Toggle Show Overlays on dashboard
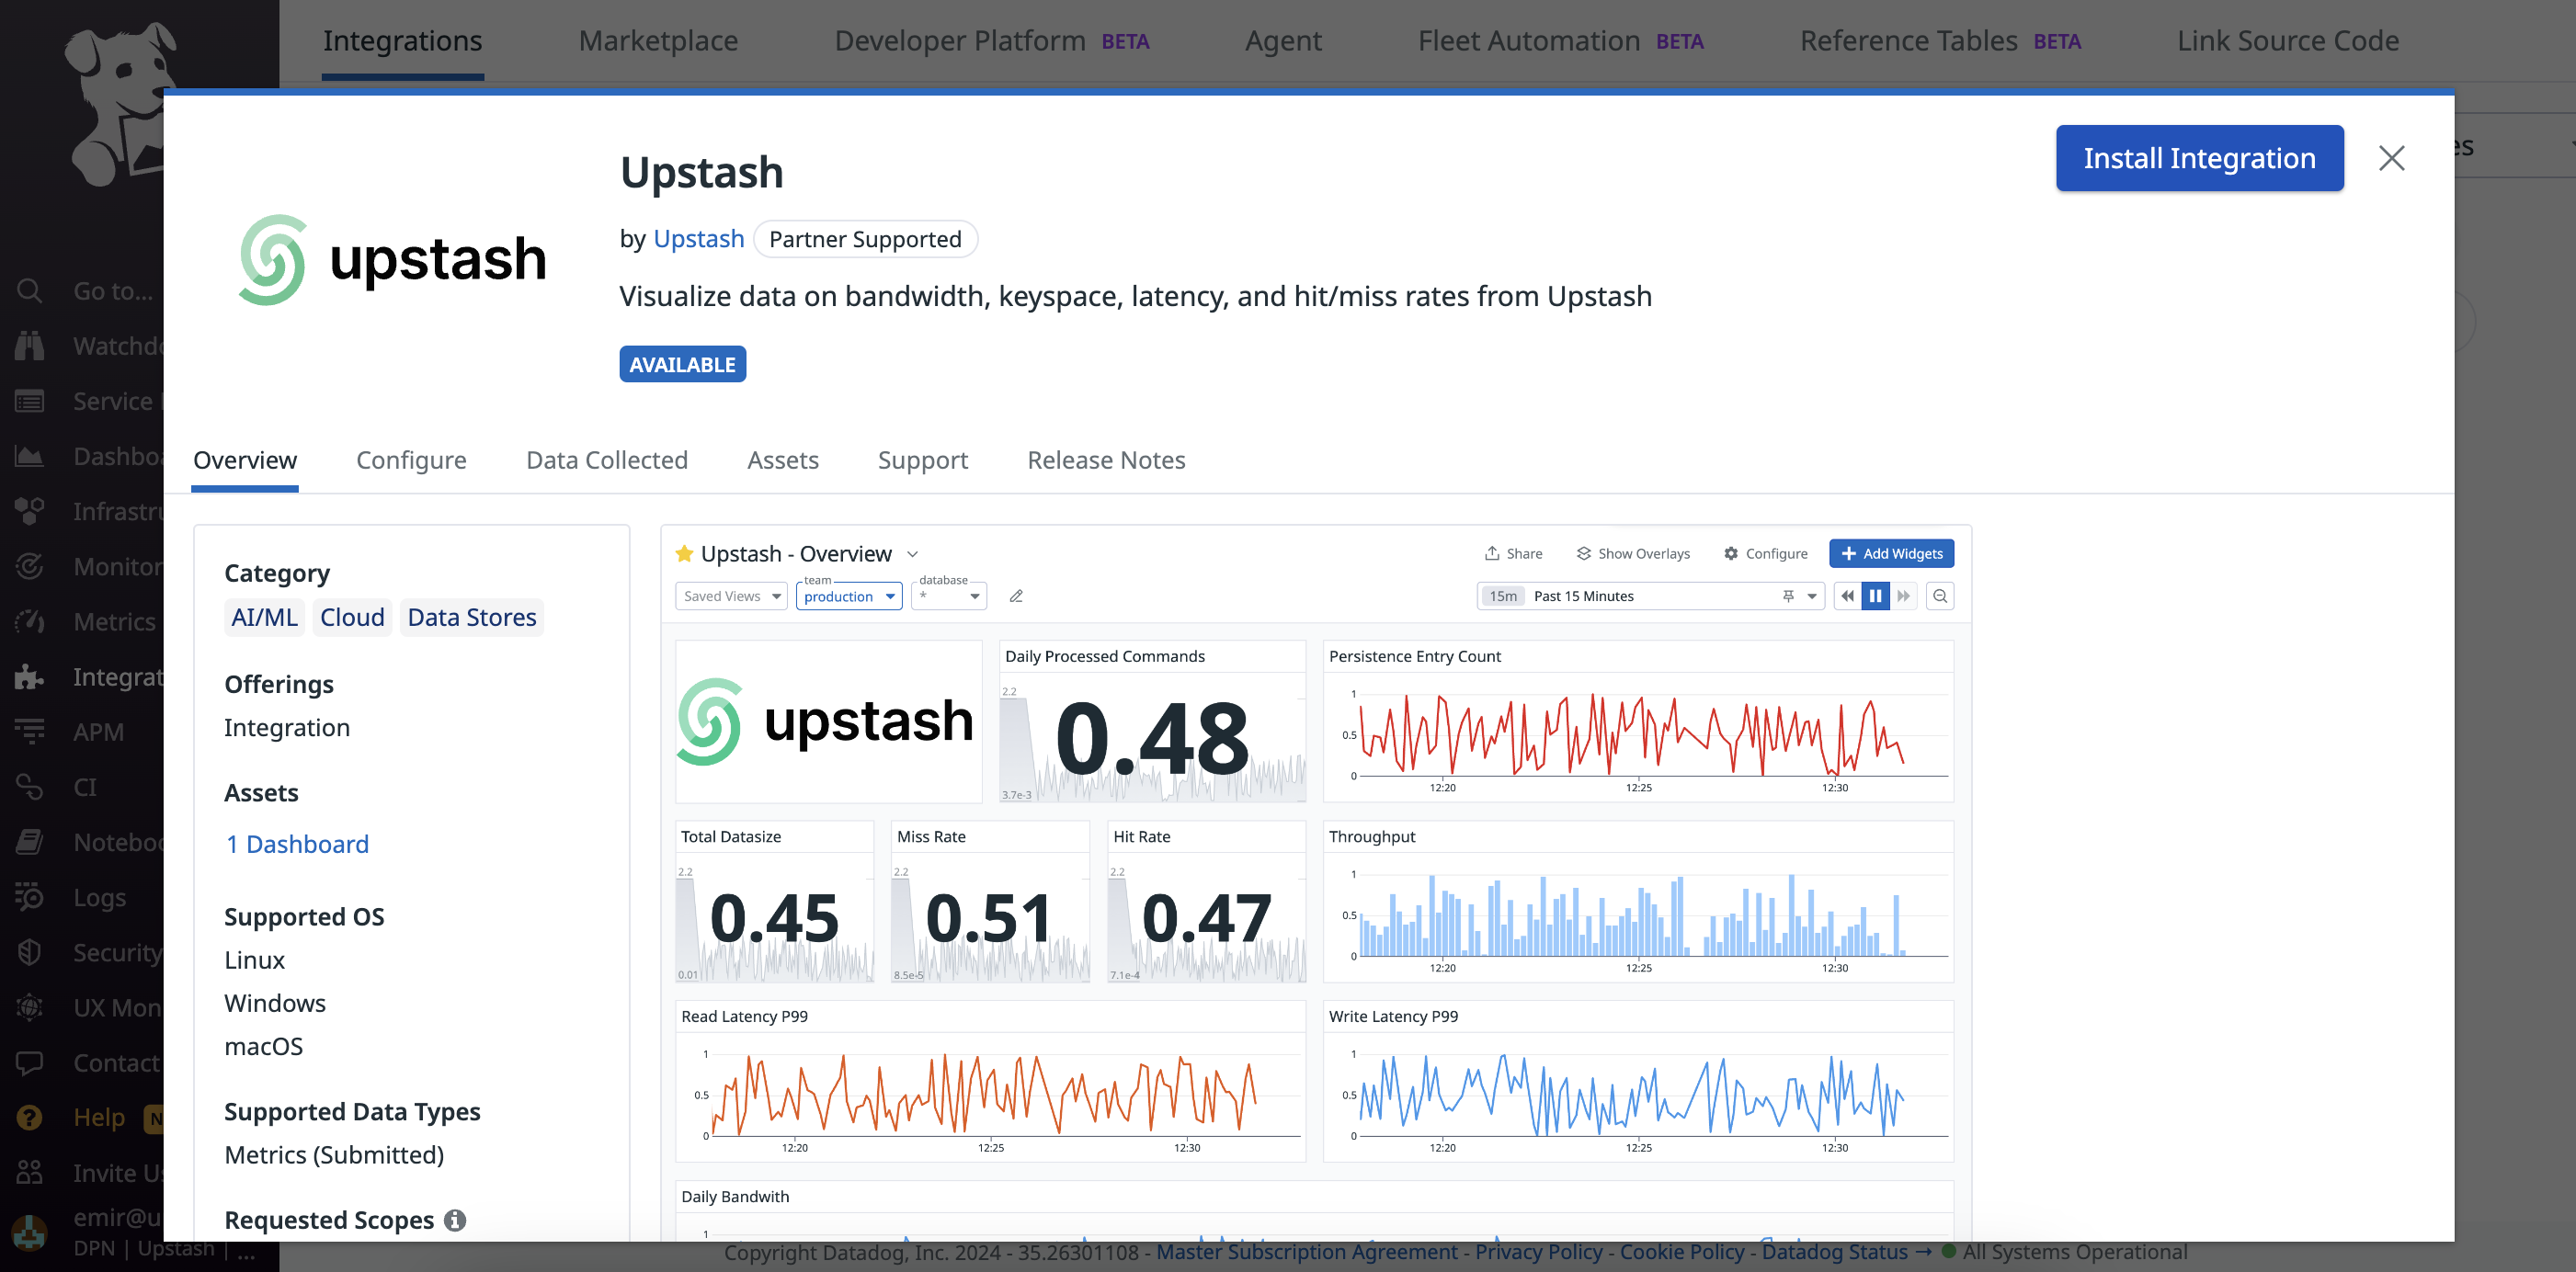Viewport: 2576px width, 1272px height. point(1633,554)
